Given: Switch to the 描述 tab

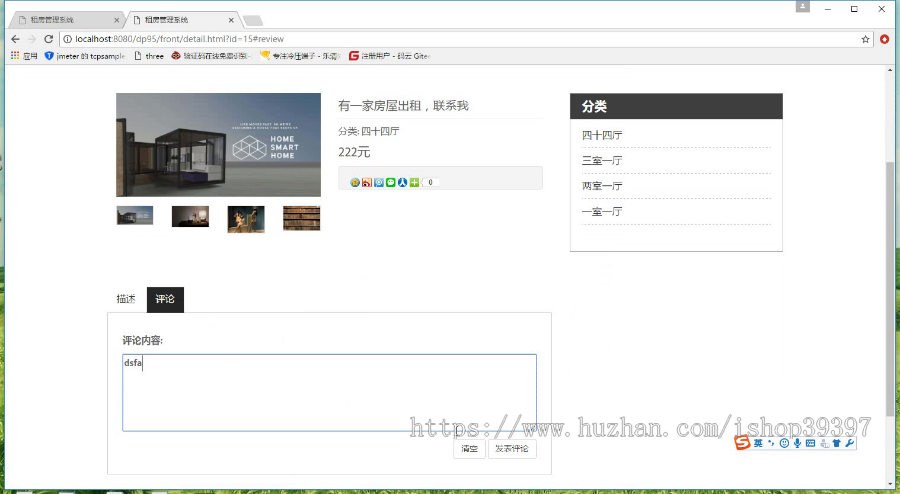Looking at the screenshot, I should click(126, 299).
